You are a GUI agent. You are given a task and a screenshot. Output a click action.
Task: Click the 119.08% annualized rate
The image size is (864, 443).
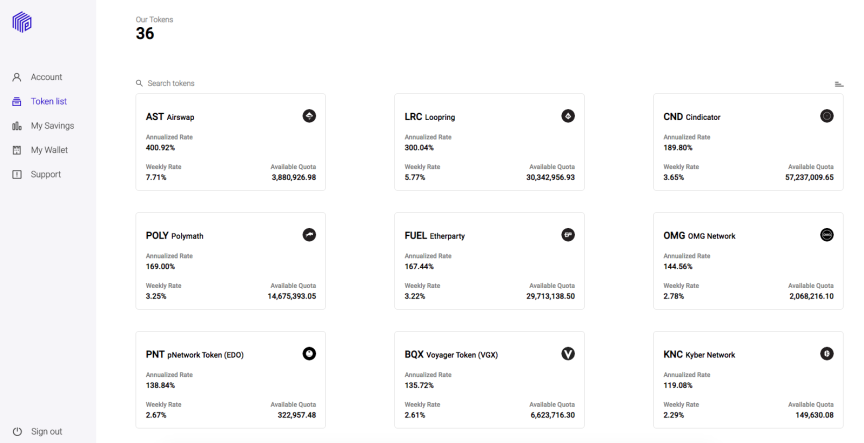(678, 386)
